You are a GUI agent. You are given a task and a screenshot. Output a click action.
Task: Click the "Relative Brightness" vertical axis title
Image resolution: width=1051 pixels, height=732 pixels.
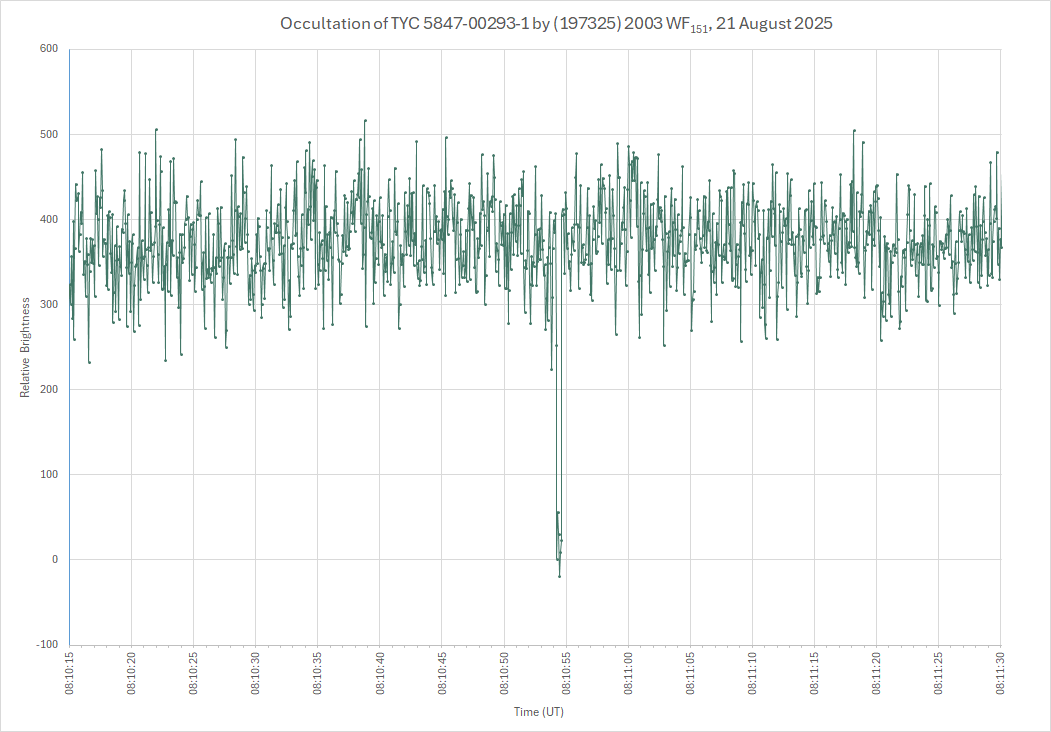25,347
